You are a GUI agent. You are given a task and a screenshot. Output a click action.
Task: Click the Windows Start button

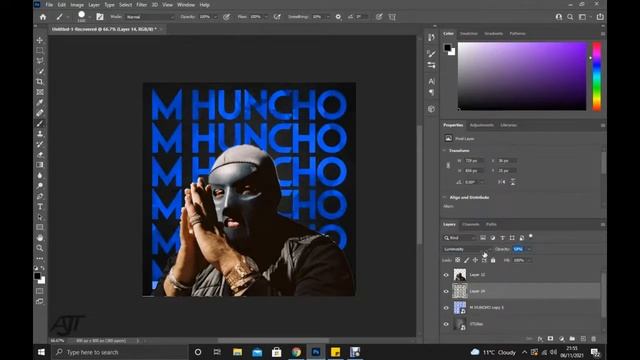[41, 352]
